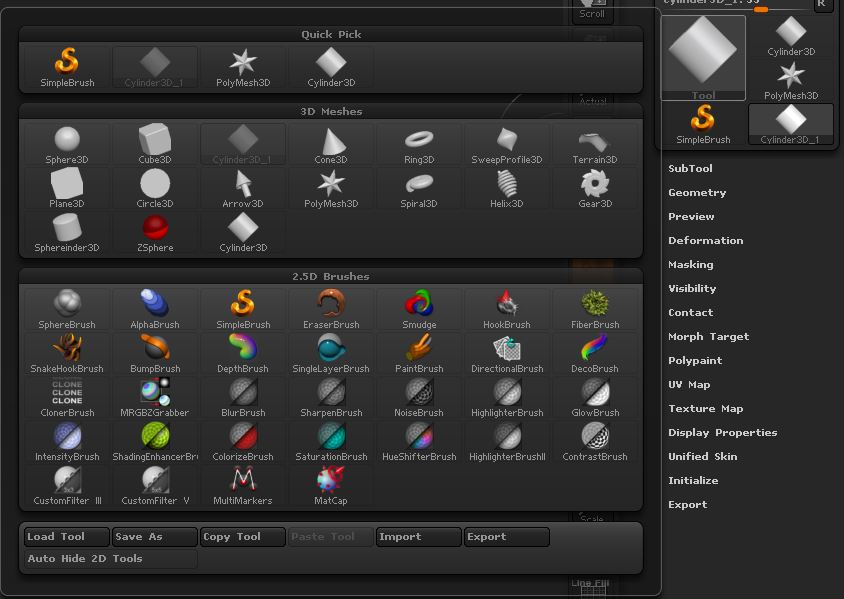Pick the SnakeHookBrush

click(x=67, y=353)
